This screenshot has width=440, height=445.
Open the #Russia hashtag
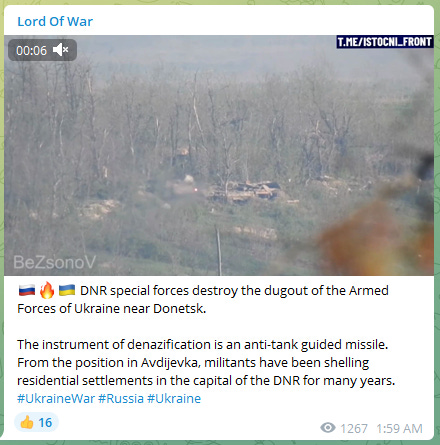click(x=121, y=398)
